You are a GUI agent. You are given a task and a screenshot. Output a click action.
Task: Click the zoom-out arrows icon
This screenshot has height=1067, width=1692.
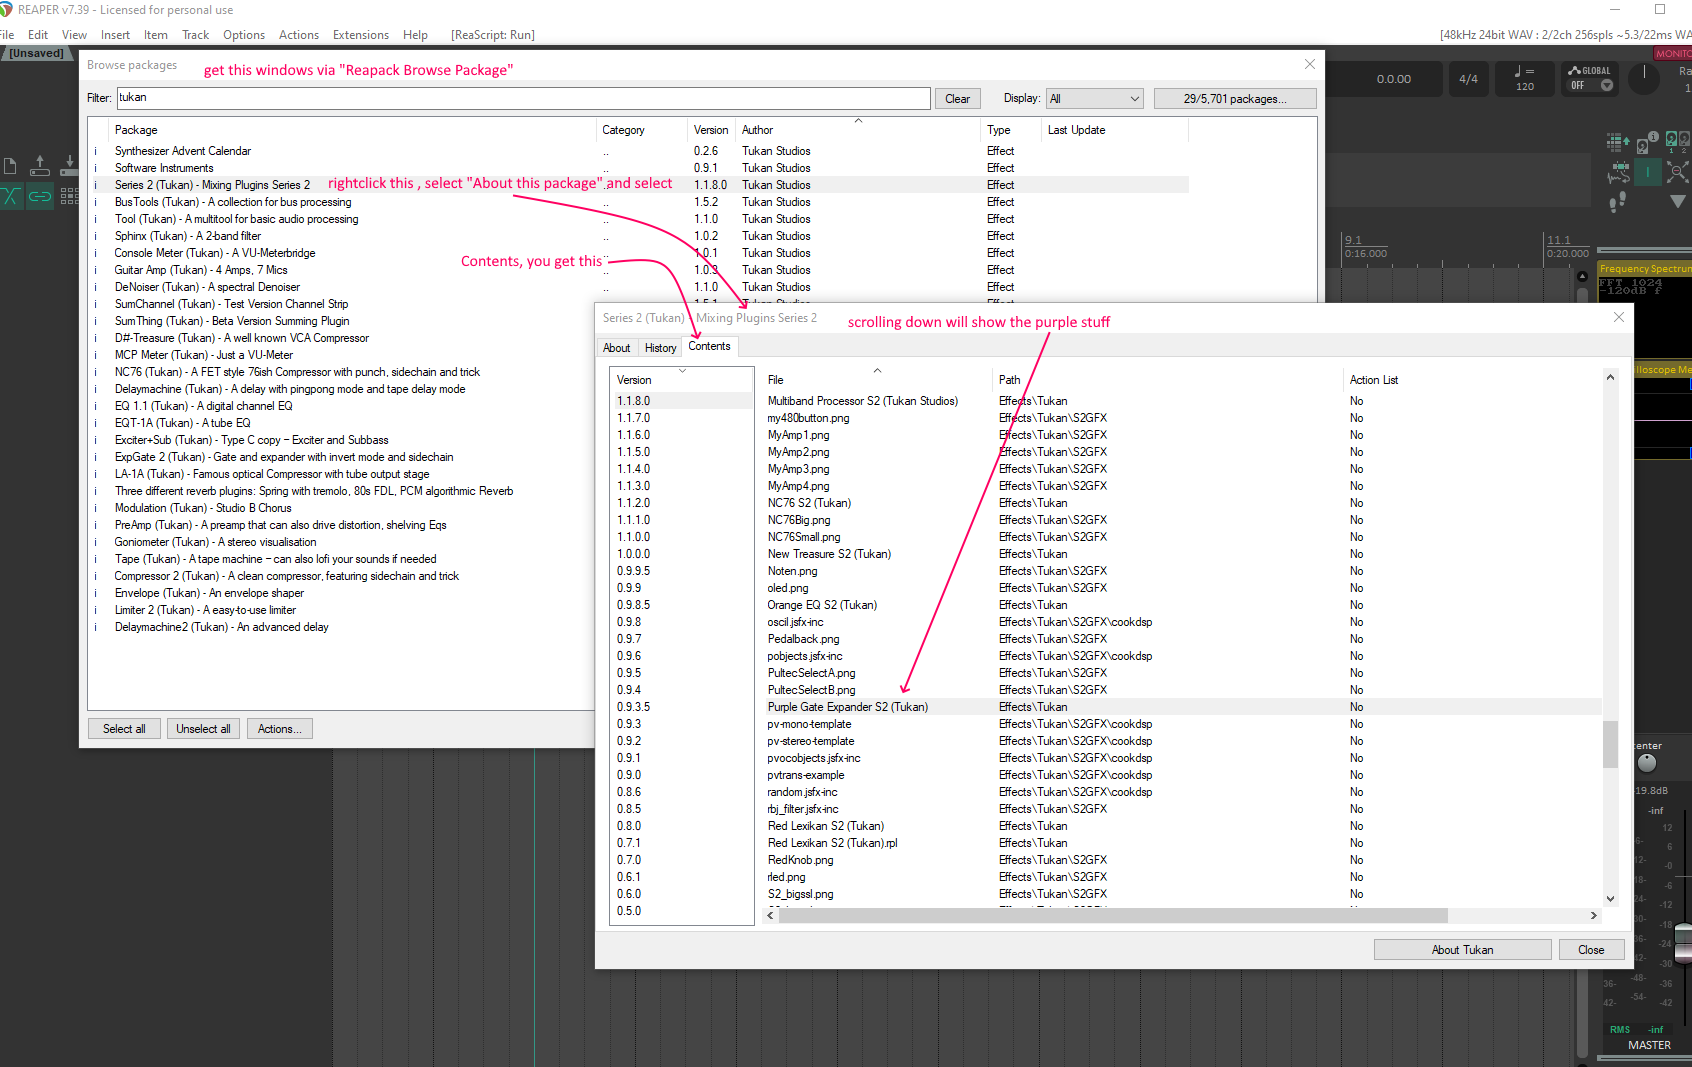click(1676, 172)
